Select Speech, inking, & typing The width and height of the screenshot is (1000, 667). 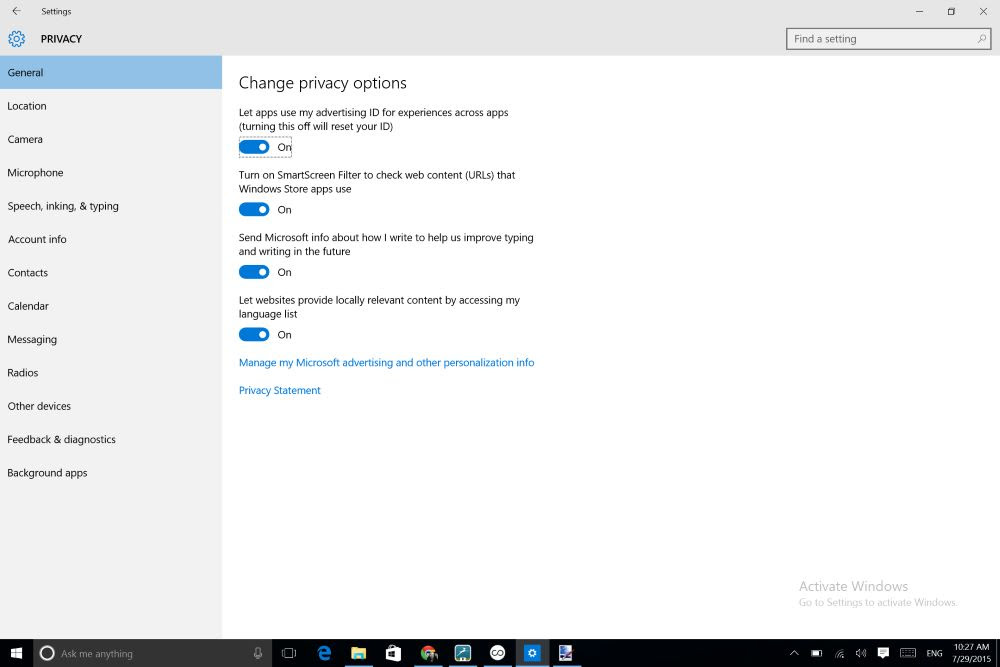[x=111, y=206]
